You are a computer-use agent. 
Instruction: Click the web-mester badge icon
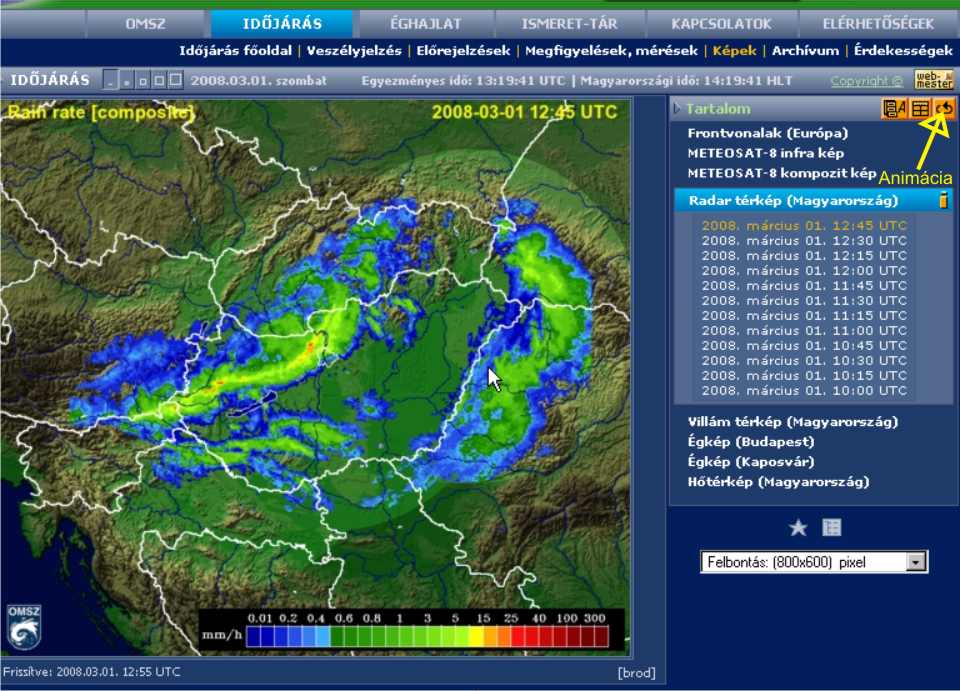click(x=934, y=80)
